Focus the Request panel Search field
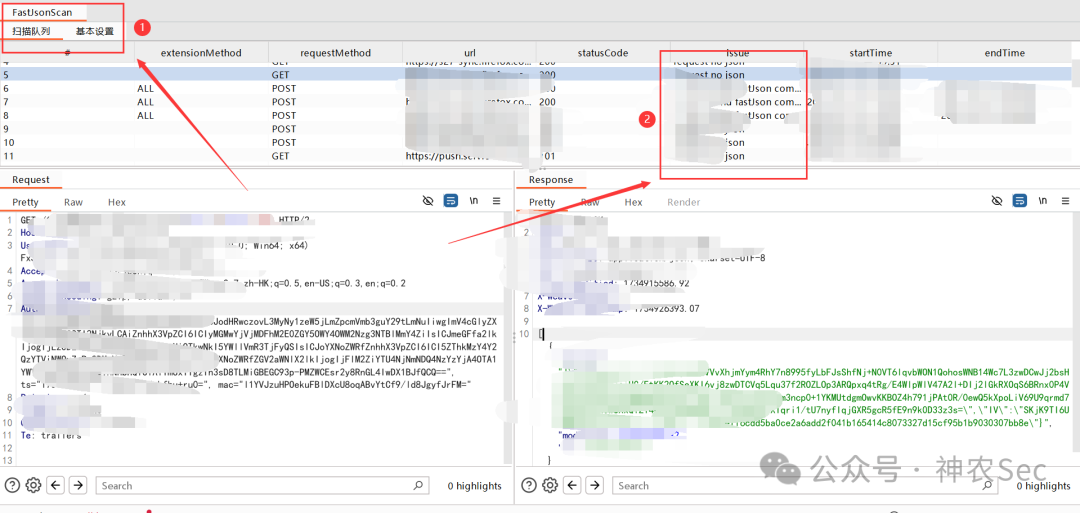This screenshot has height=513, width=1080. (x=262, y=485)
